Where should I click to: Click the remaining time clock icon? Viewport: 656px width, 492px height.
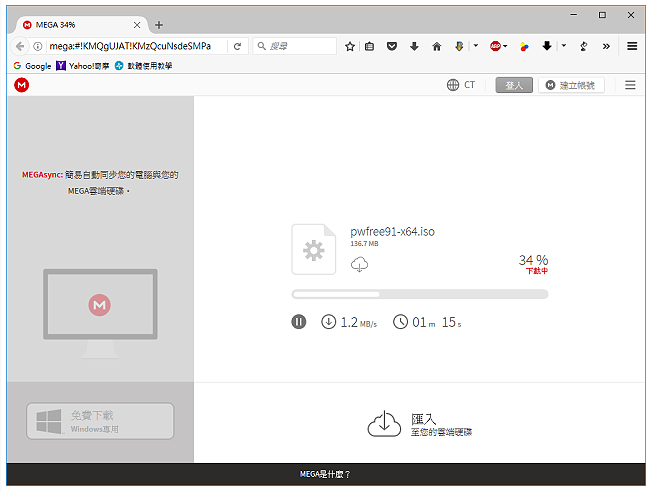(400, 322)
